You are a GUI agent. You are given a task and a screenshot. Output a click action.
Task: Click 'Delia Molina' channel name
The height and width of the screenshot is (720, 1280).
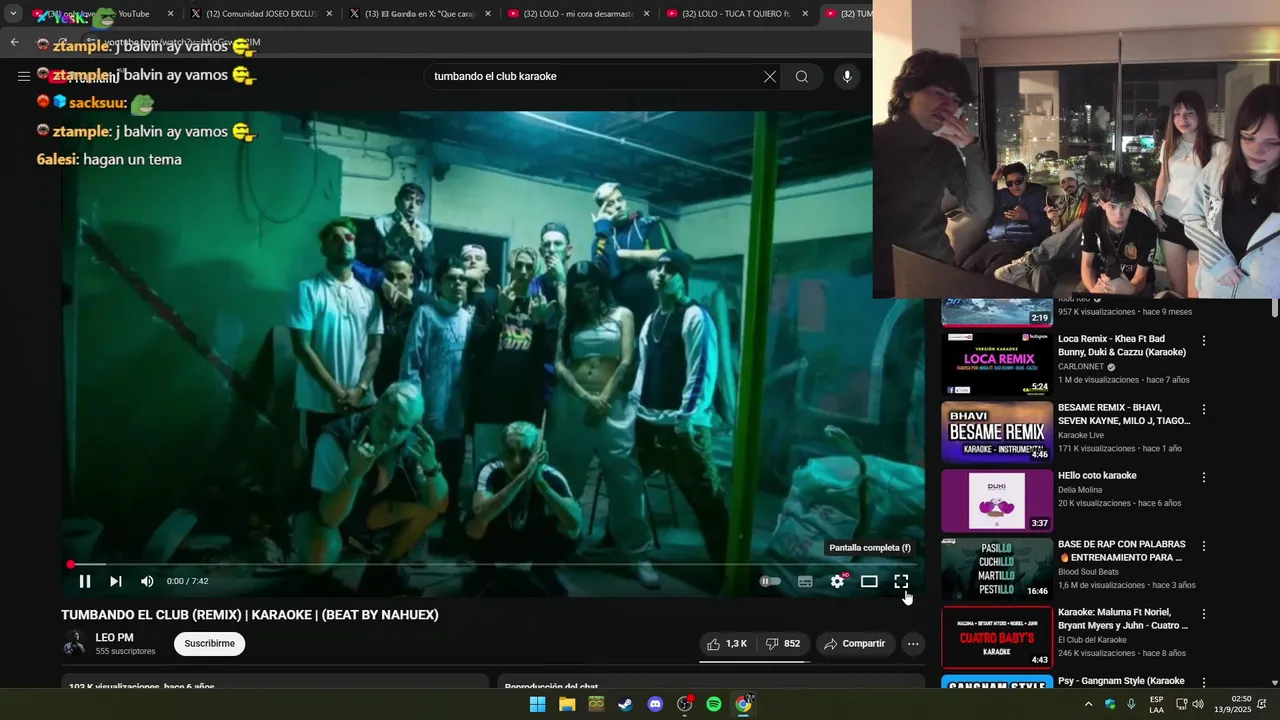click(1080, 490)
